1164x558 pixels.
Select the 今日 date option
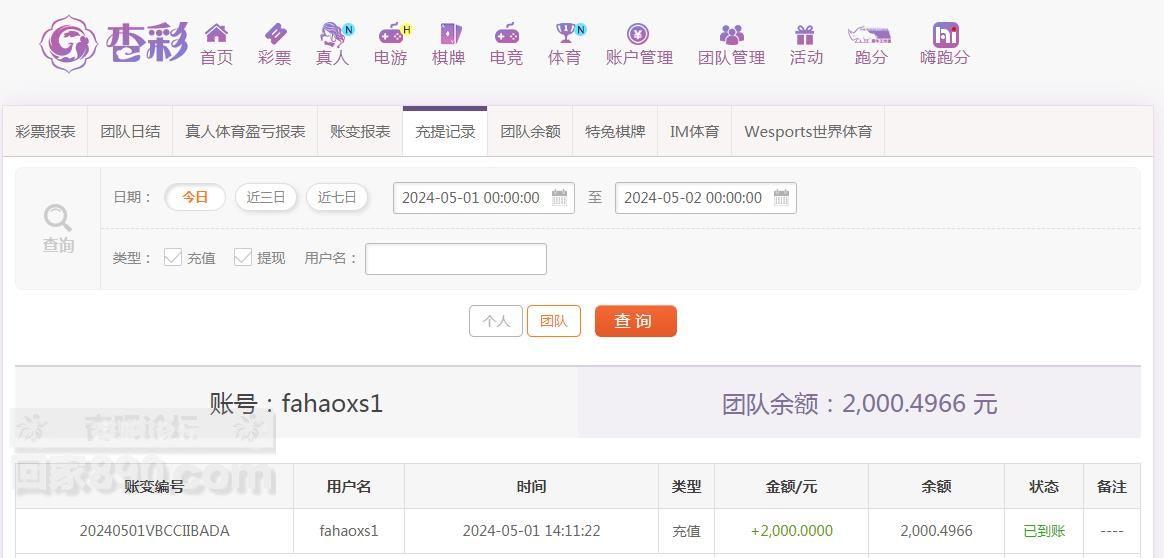coord(194,197)
